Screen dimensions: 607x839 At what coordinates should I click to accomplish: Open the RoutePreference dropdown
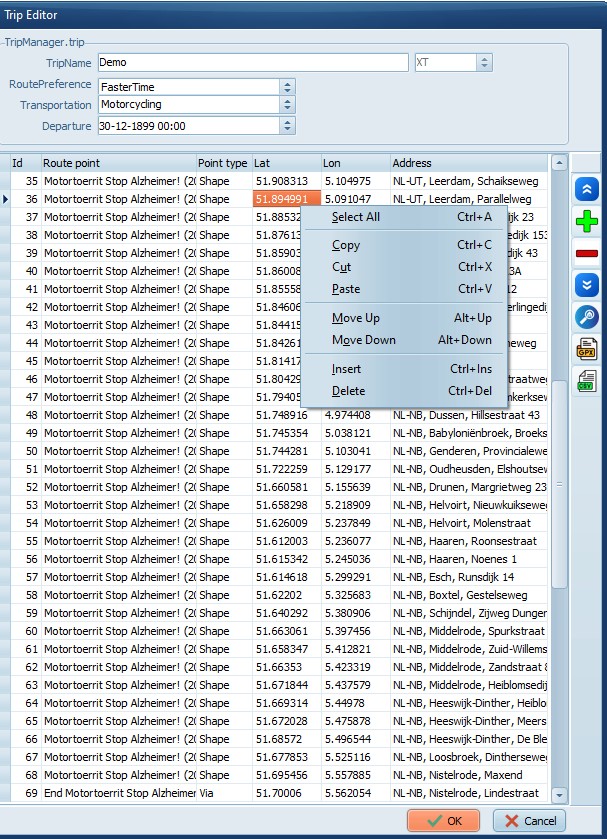click(288, 87)
